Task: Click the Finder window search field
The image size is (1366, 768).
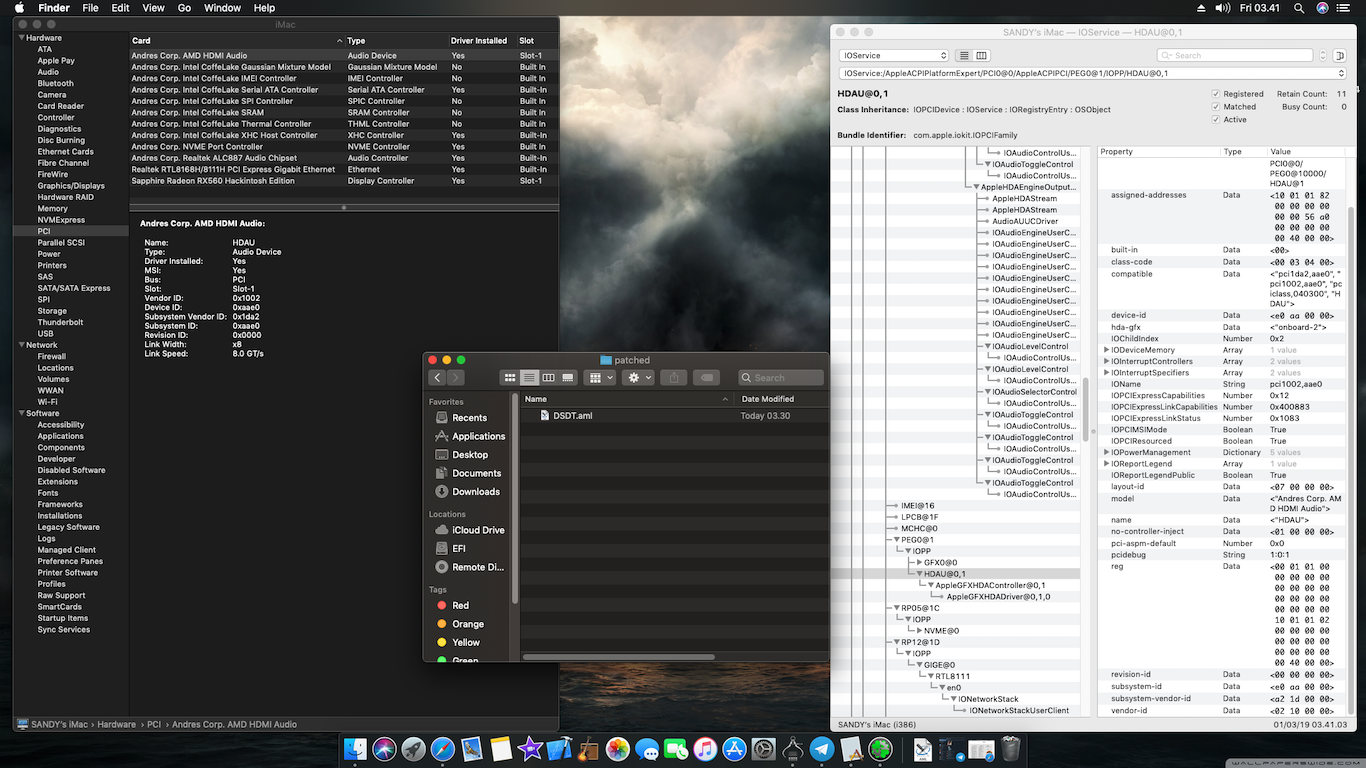Action: [781, 378]
